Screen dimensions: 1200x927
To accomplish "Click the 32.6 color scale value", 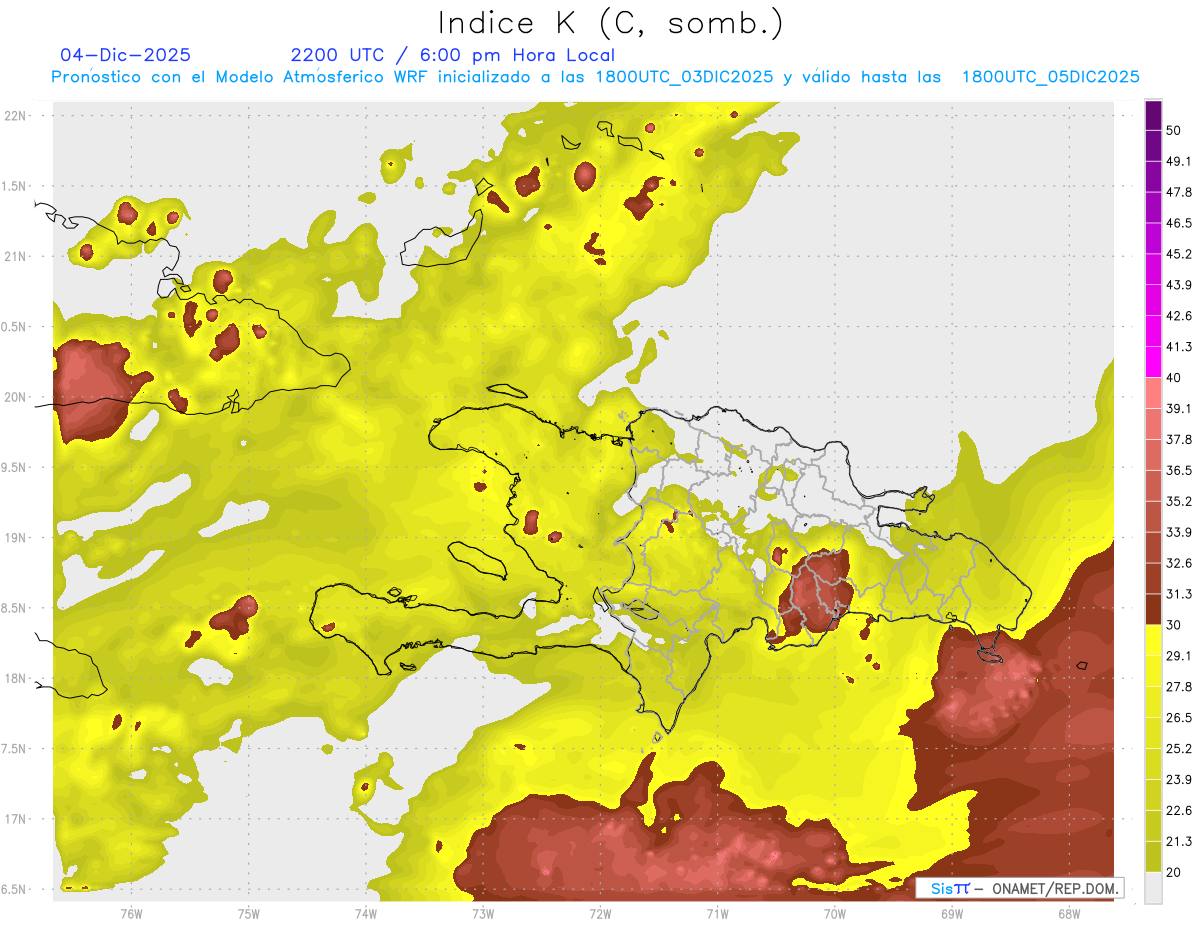I will tap(1179, 563).
